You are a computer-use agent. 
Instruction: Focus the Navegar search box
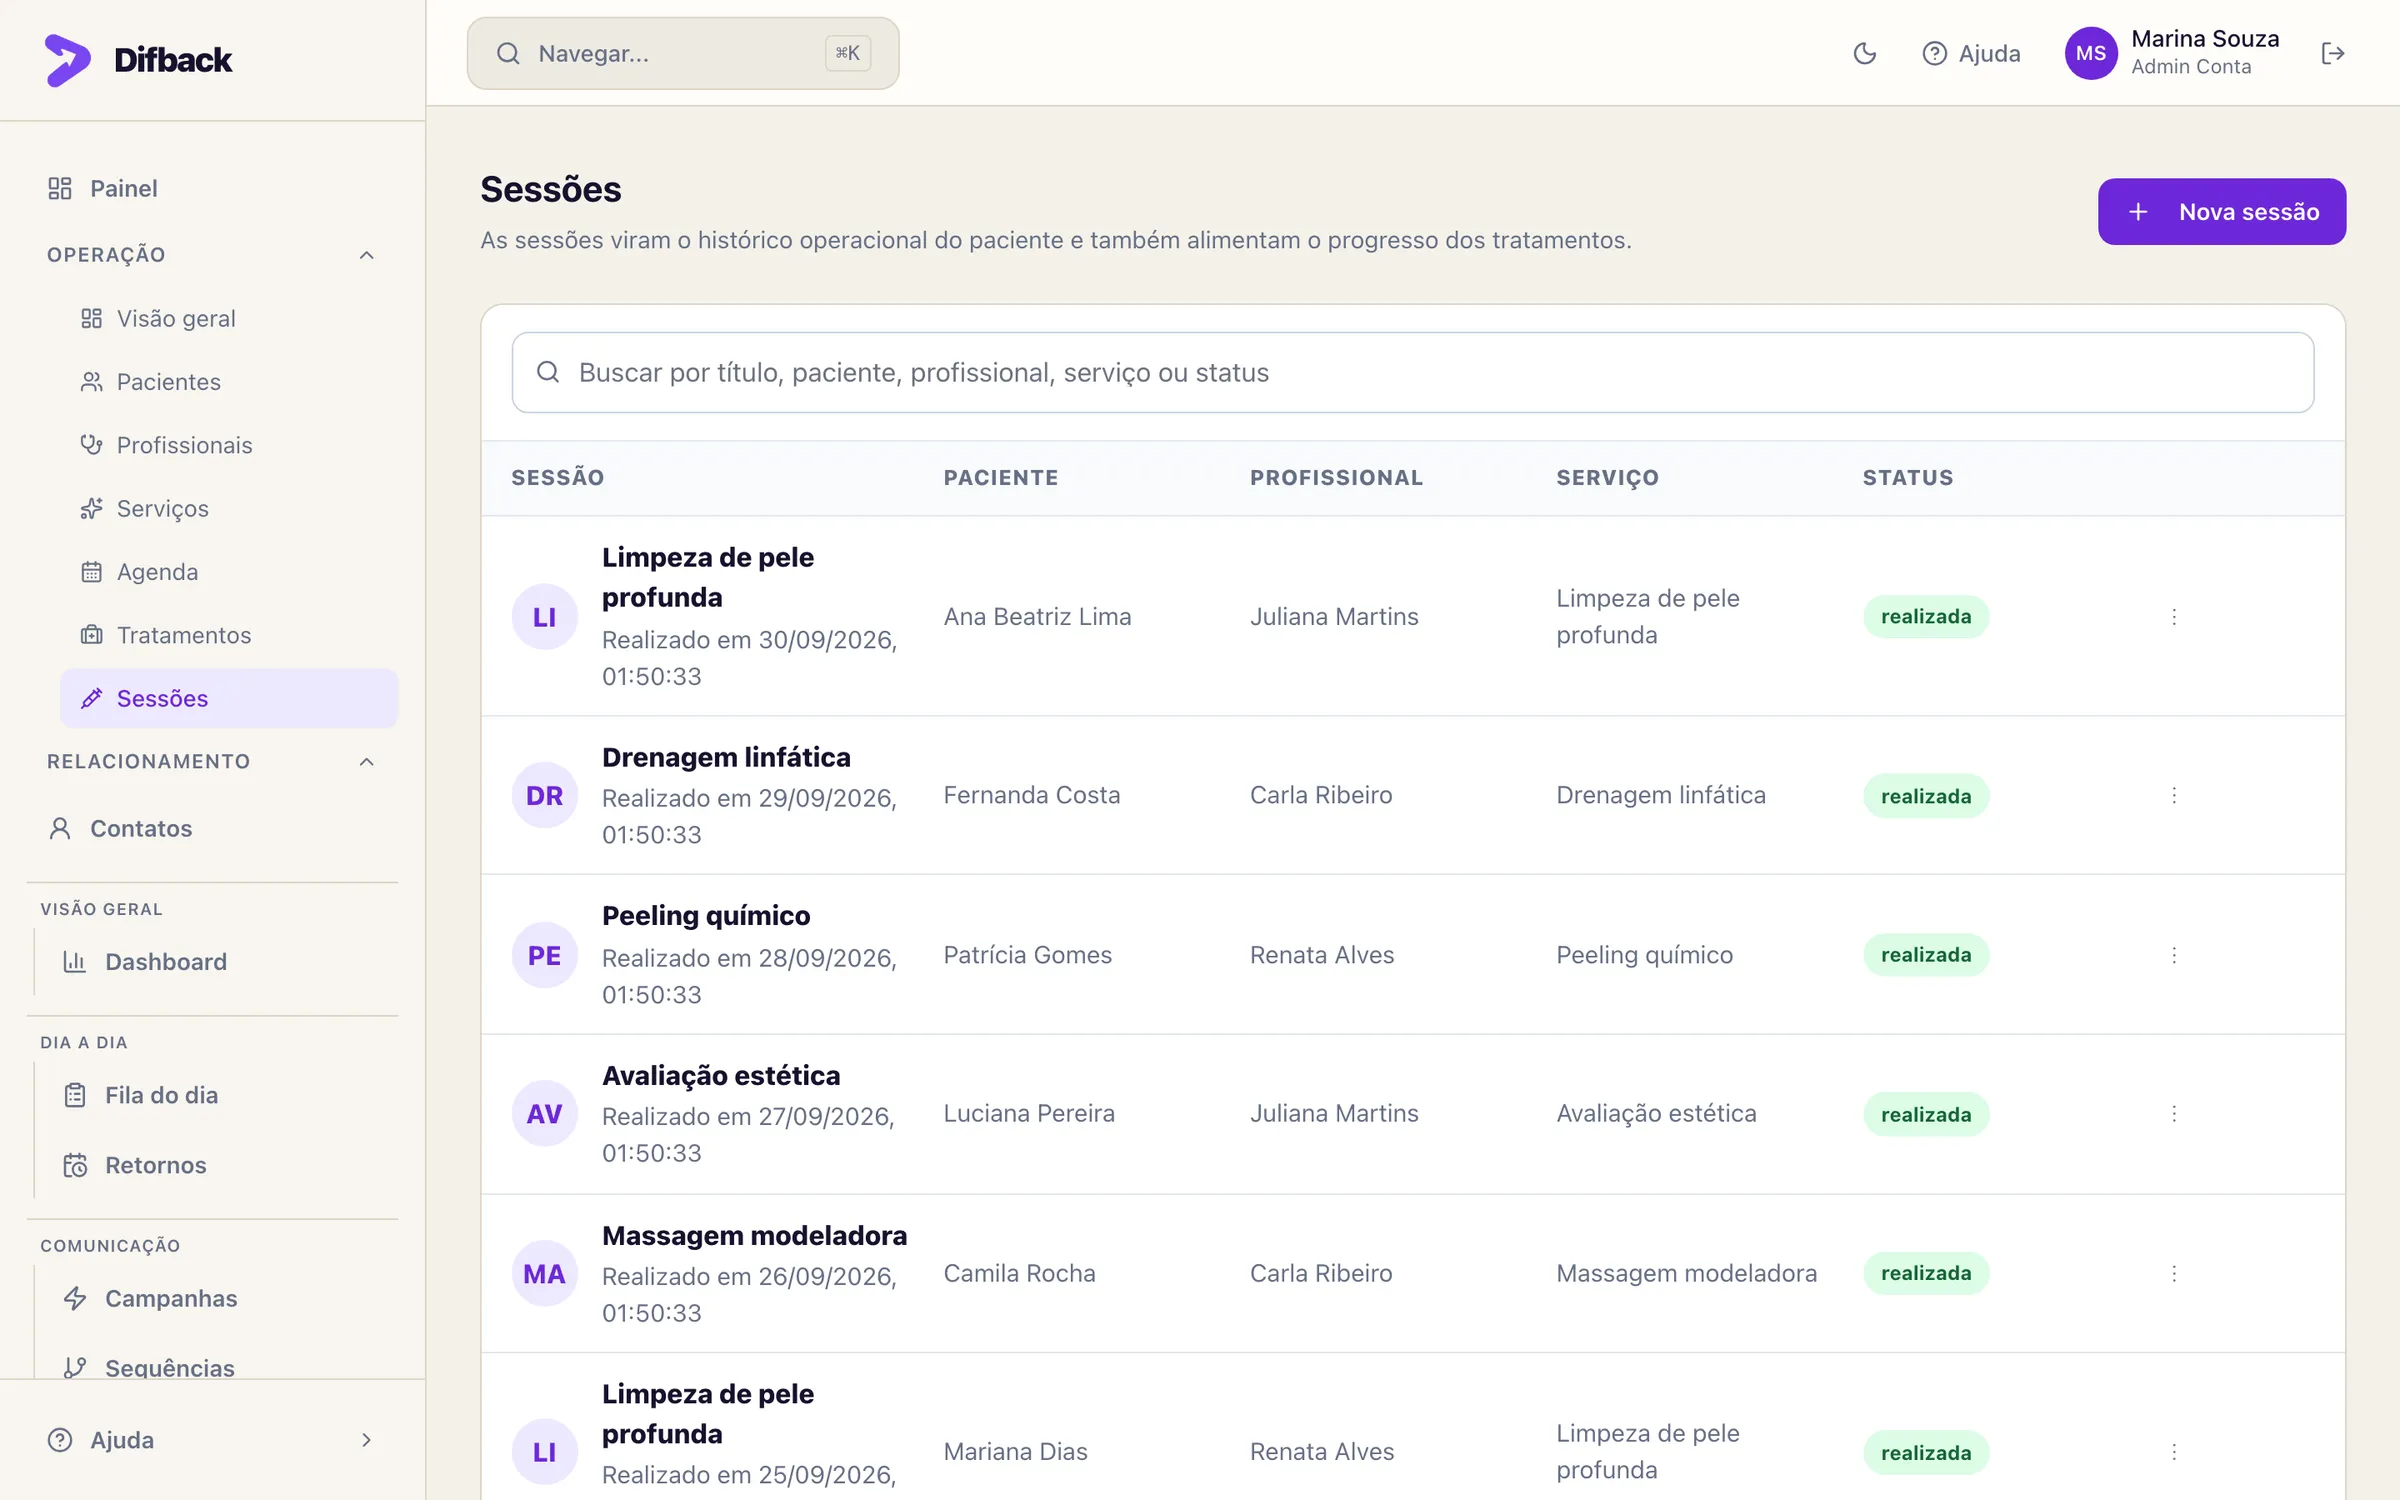(x=683, y=53)
